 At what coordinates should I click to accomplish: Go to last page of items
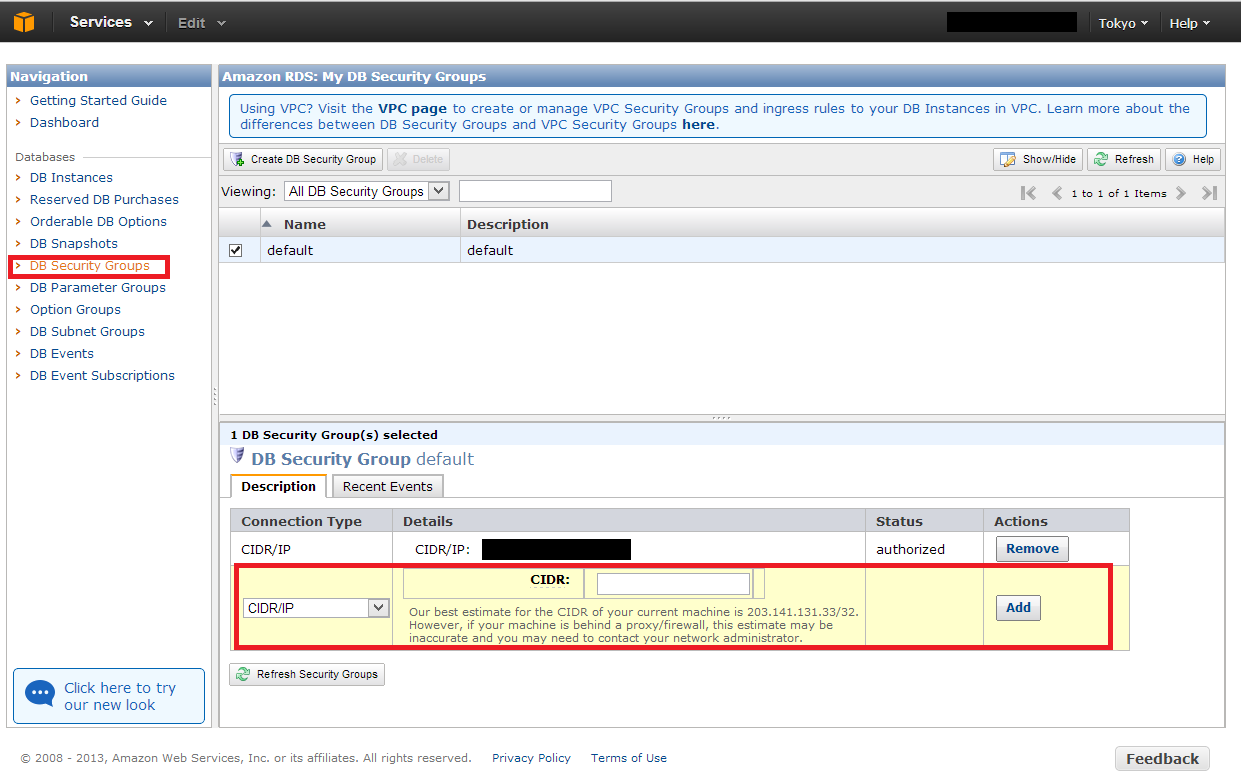1209,193
